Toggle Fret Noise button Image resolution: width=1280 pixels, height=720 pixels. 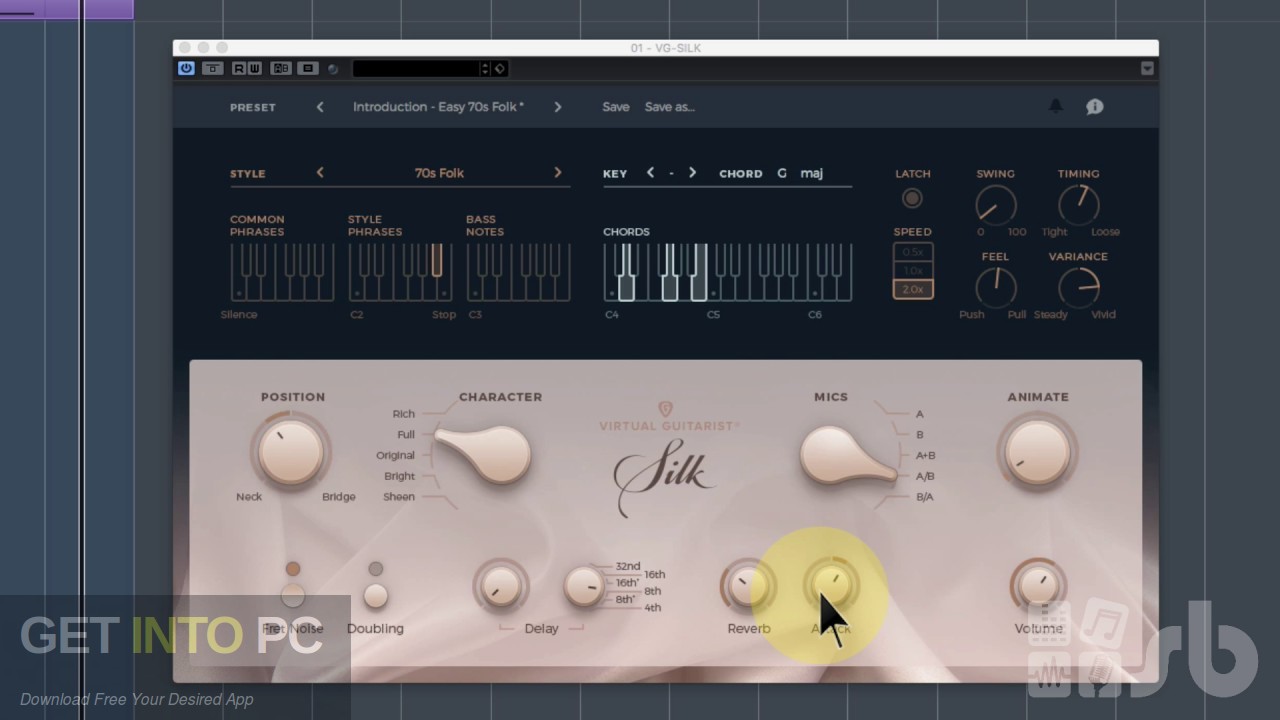point(292,596)
